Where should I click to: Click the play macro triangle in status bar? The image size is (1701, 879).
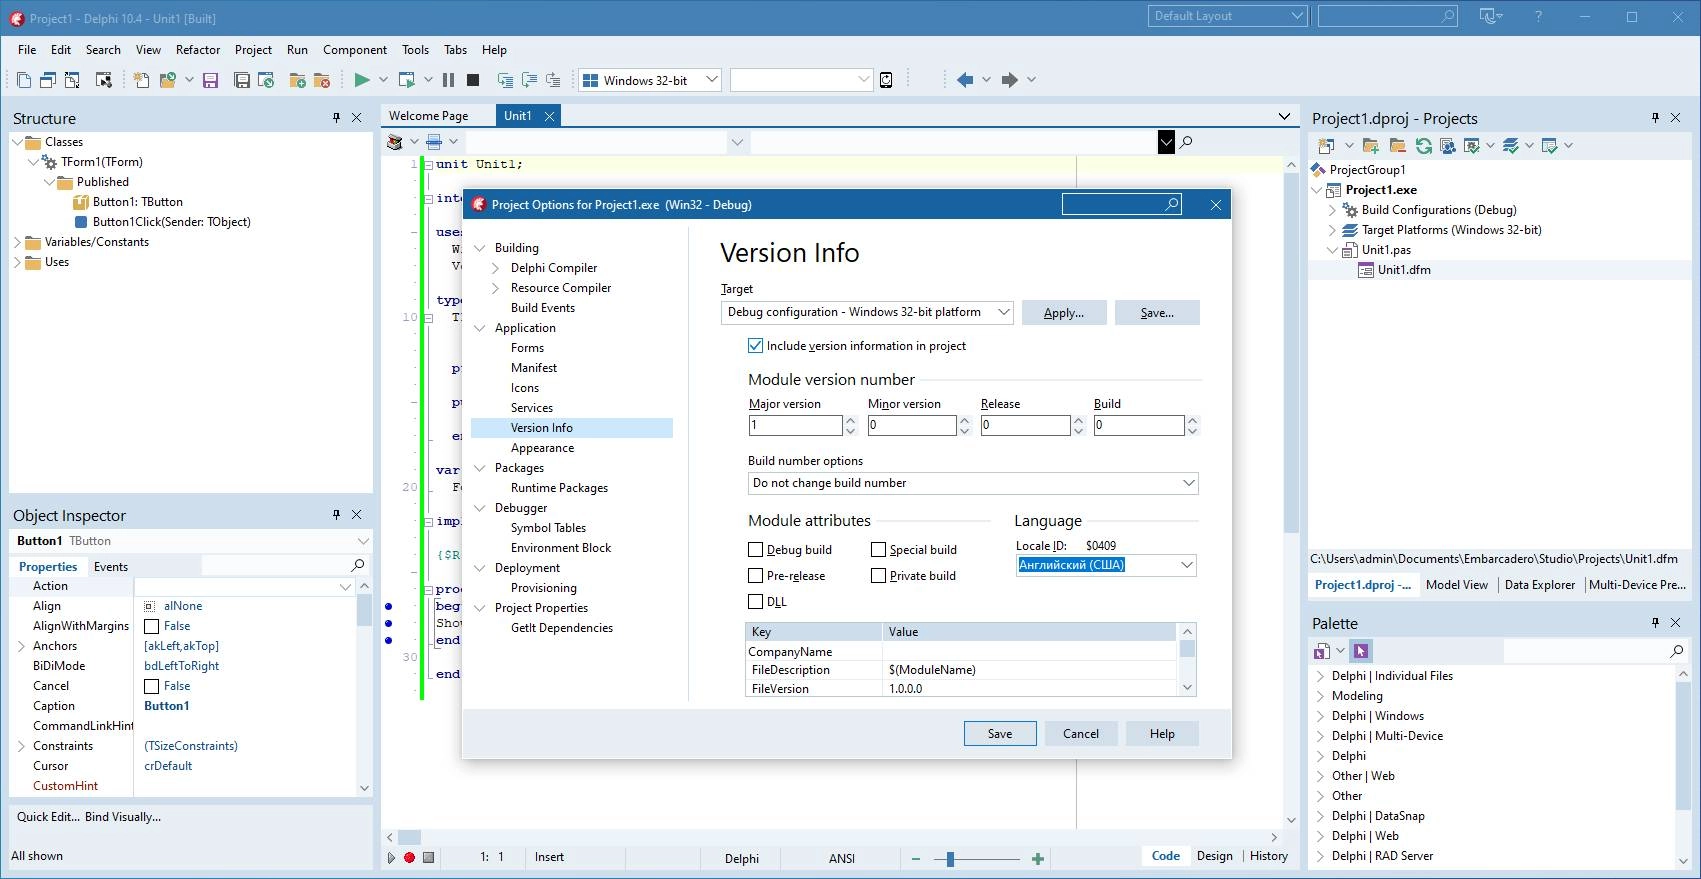391,857
